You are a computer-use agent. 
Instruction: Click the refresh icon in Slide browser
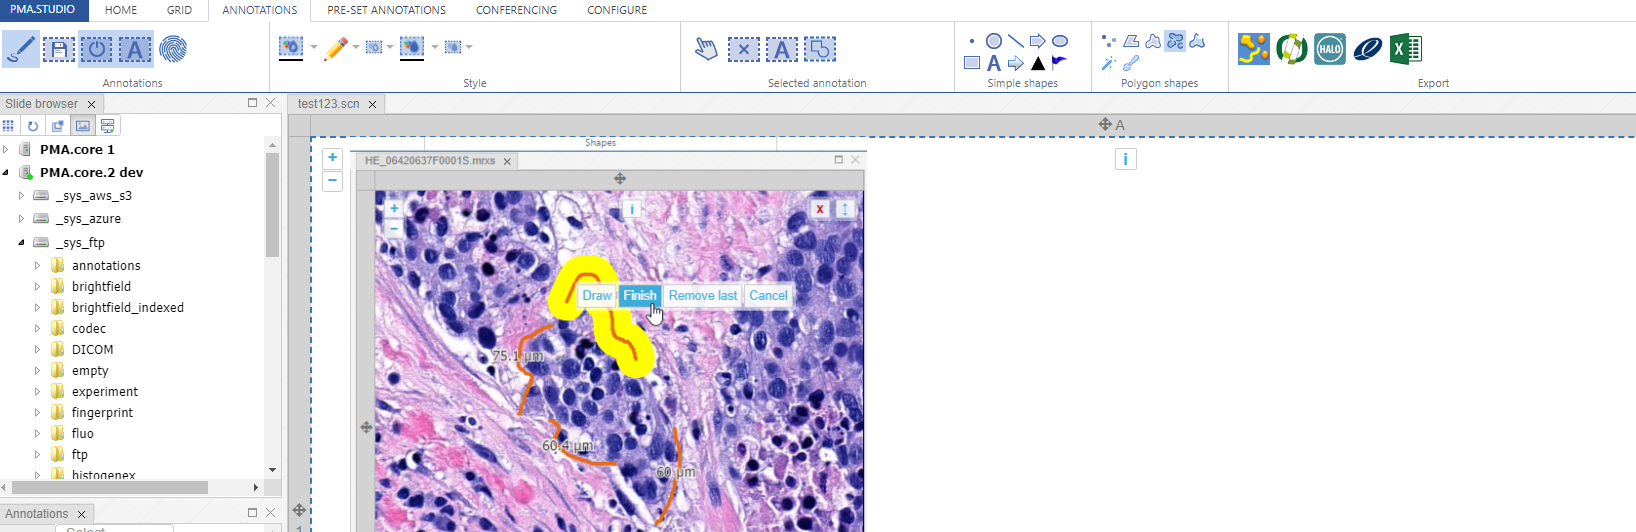33,126
